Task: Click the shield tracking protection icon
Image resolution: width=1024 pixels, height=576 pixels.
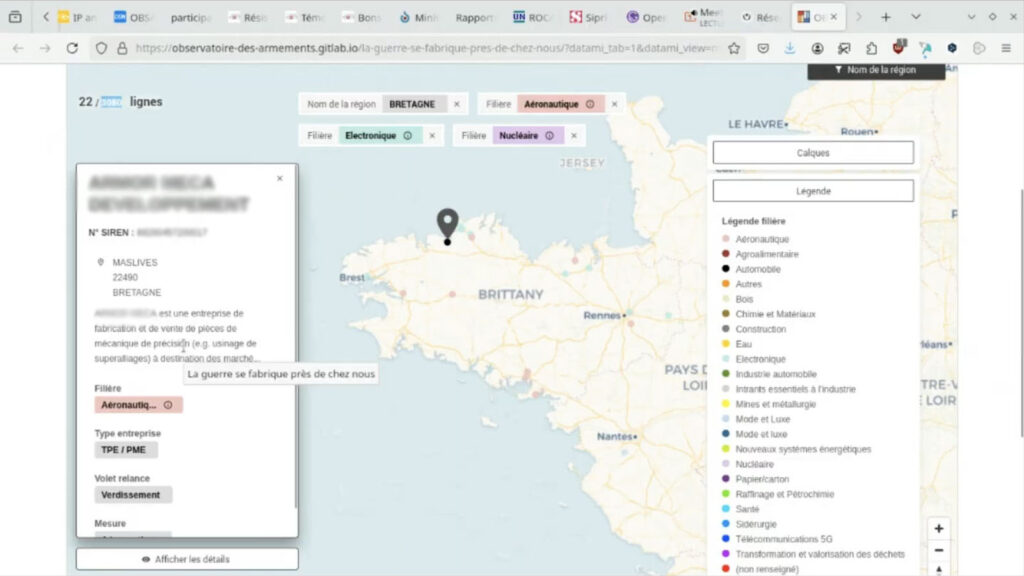Action: (x=101, y=48)
